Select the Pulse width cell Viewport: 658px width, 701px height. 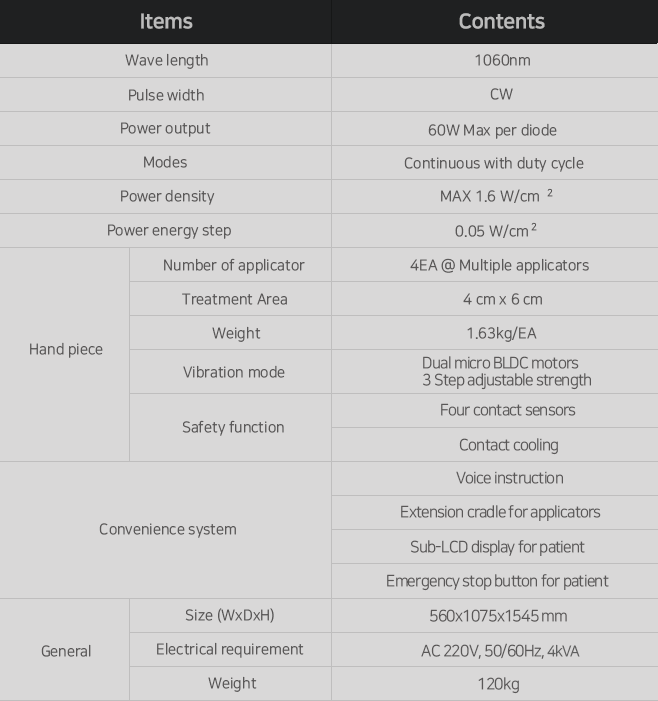[165, 95]
